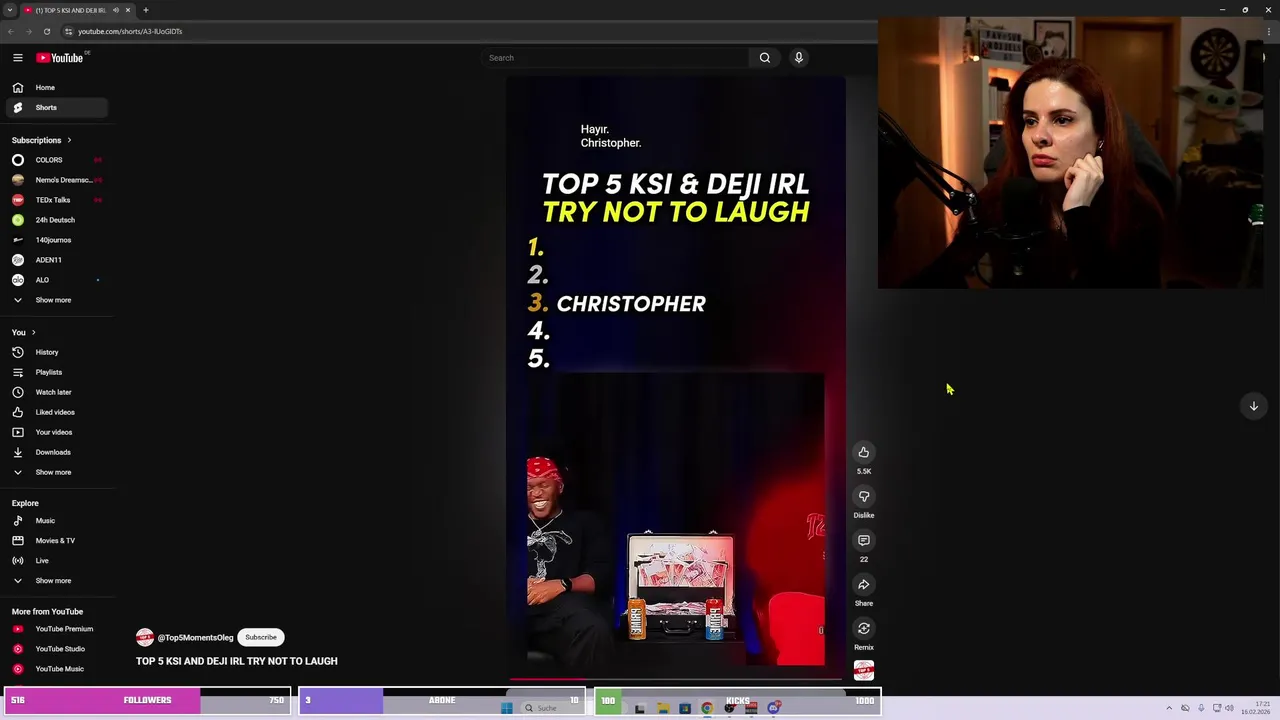Dislike the short with thumbs-down icon
Screen dimensions: 1280x720
864,496
